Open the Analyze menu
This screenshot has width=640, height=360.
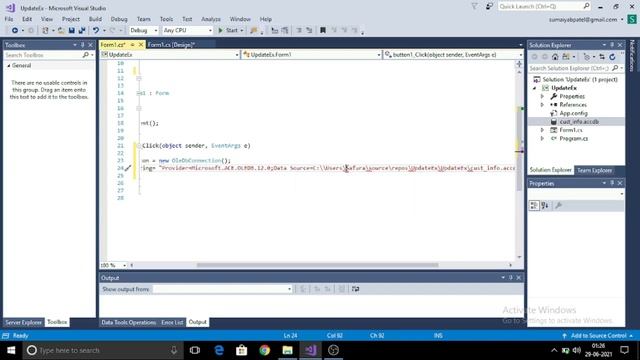211,19
